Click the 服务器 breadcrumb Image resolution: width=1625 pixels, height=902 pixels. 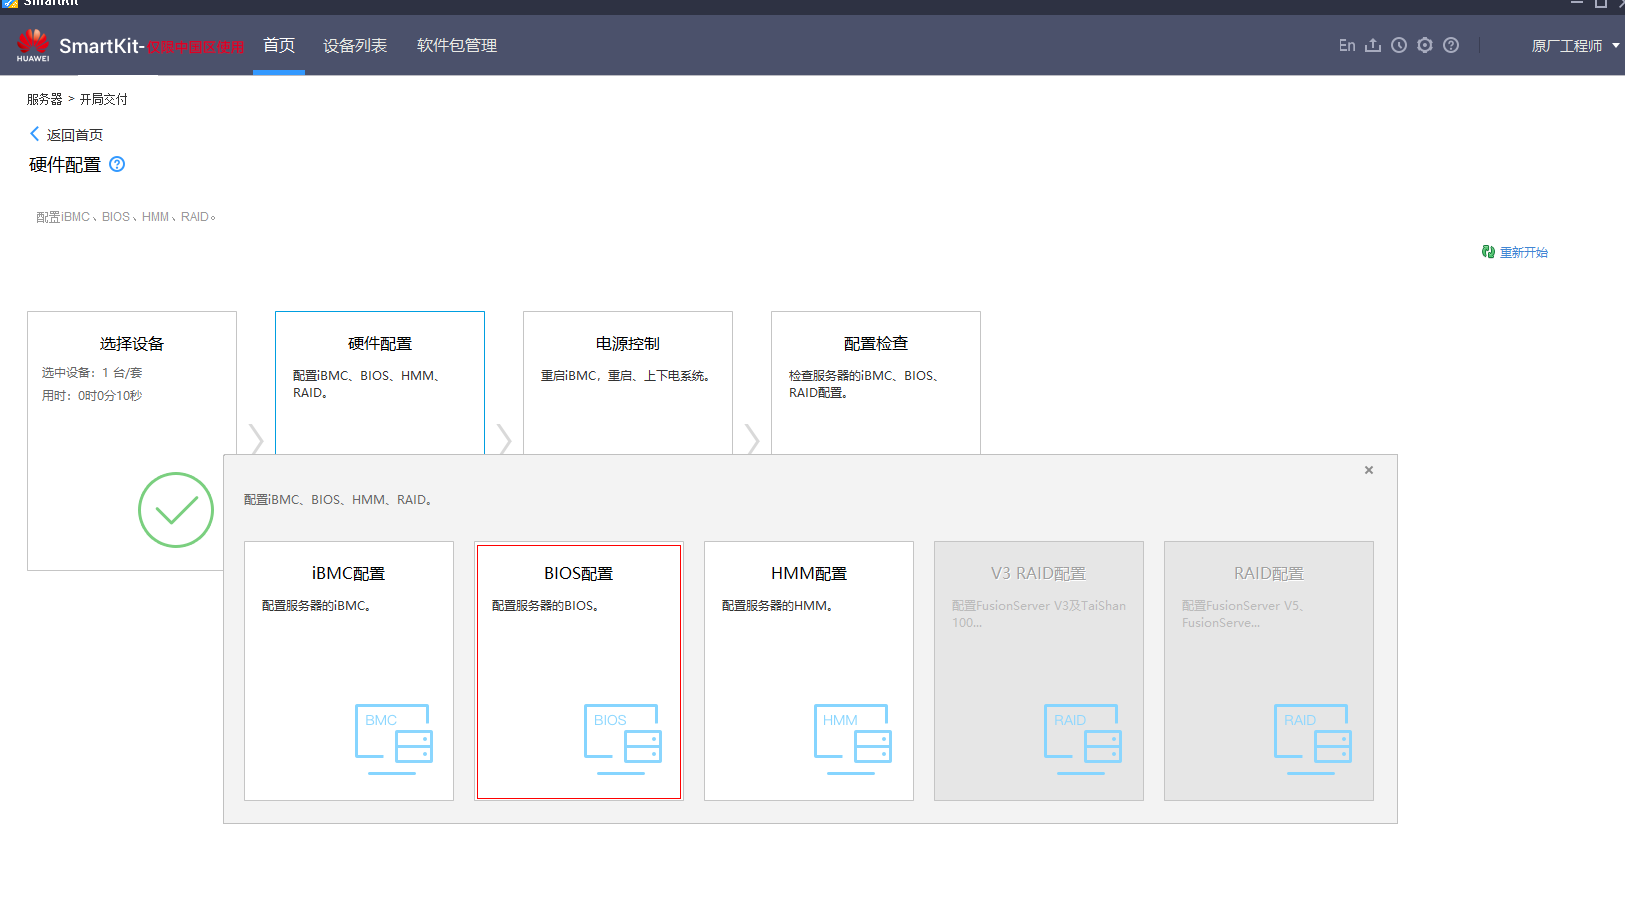(x=44, y=99)
